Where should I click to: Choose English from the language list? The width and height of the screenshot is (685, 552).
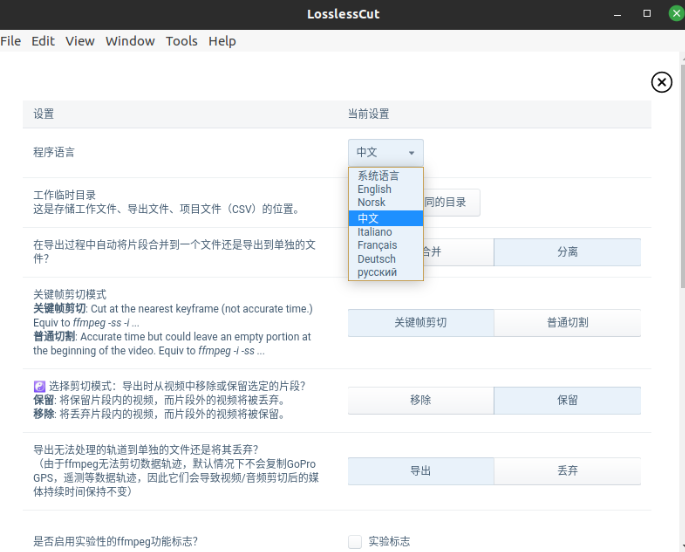click(x=386, y=189)
